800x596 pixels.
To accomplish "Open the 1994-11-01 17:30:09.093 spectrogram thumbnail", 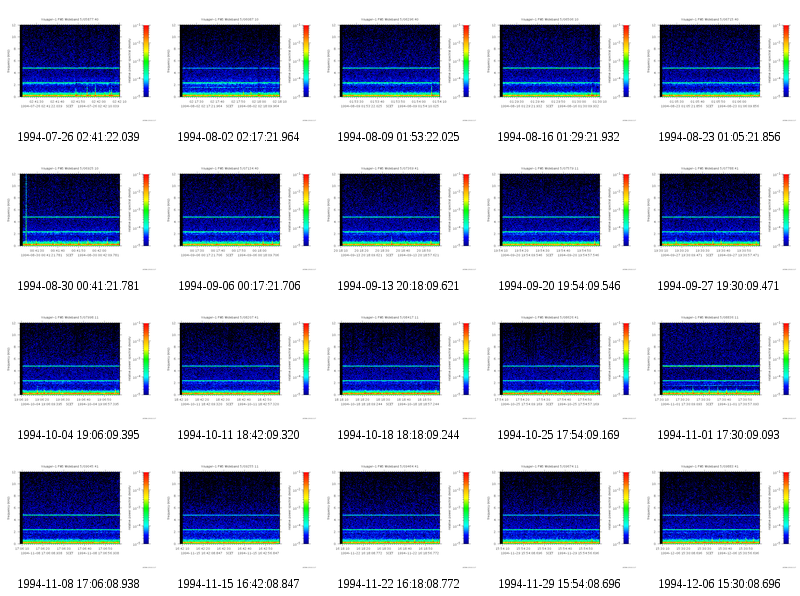I will [x=719, y=367].
